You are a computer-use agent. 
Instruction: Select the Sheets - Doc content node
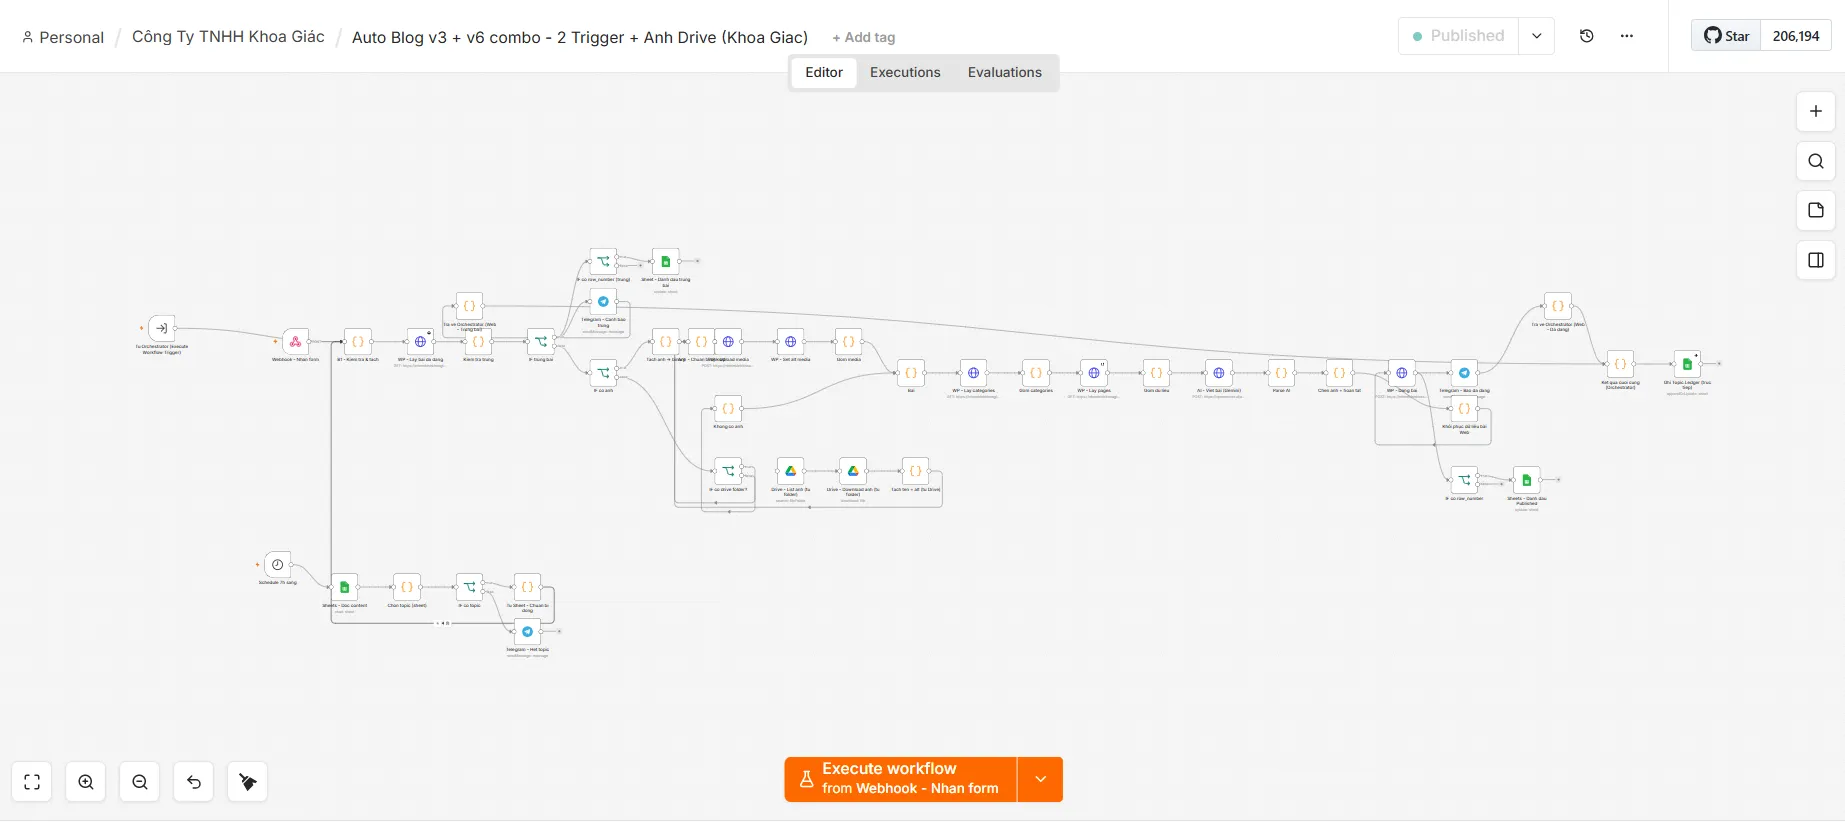click(345, 587)
